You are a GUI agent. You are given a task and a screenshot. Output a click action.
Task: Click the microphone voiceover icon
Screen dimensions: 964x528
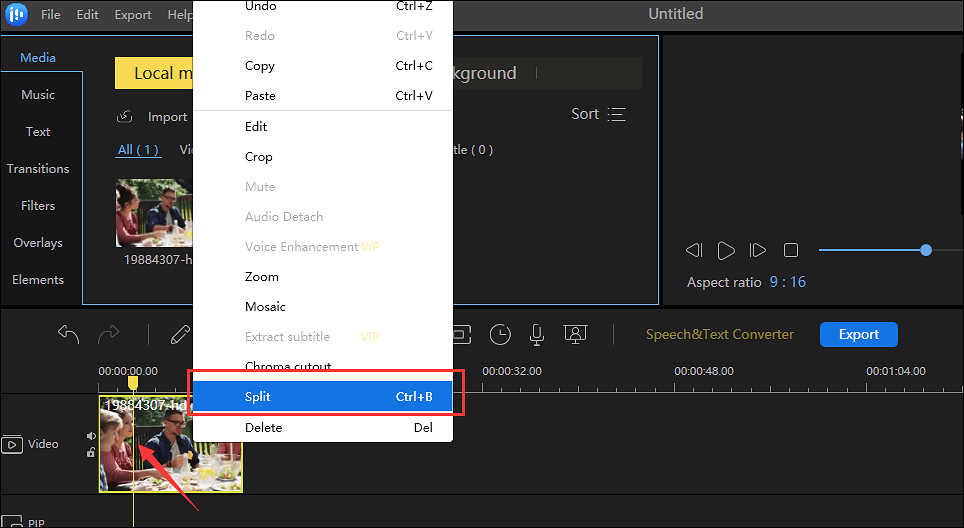(x=537, y=334)
